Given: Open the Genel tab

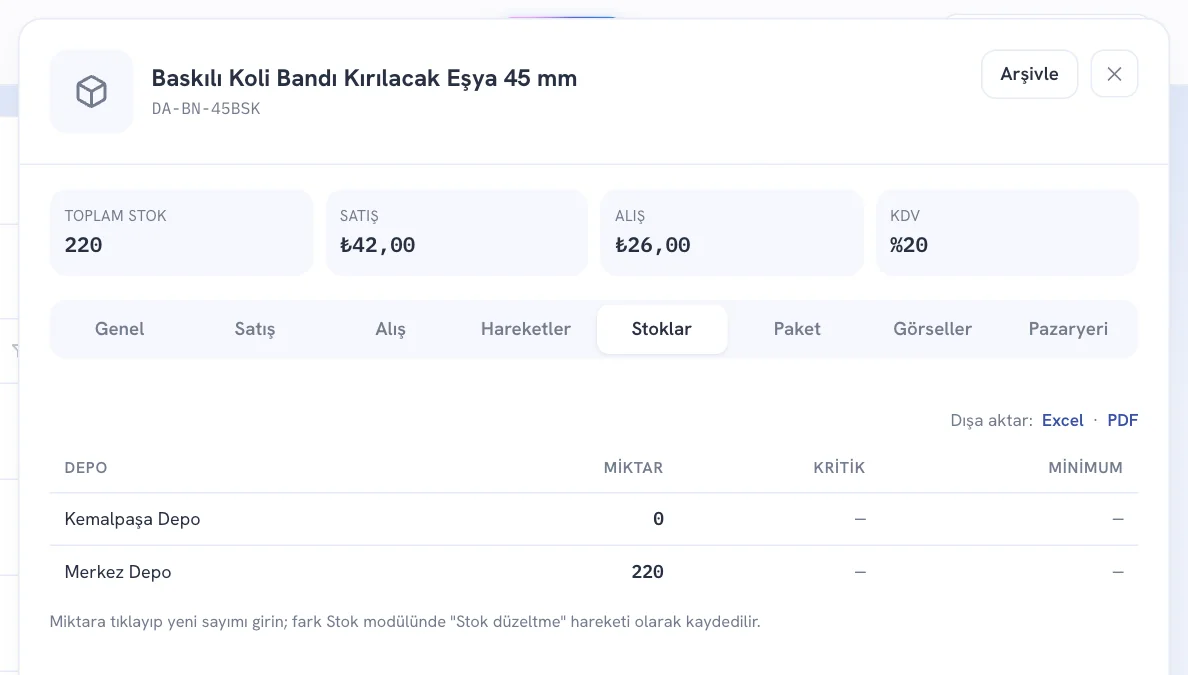Looking at the screenshot, I should (x=119, y=329).
